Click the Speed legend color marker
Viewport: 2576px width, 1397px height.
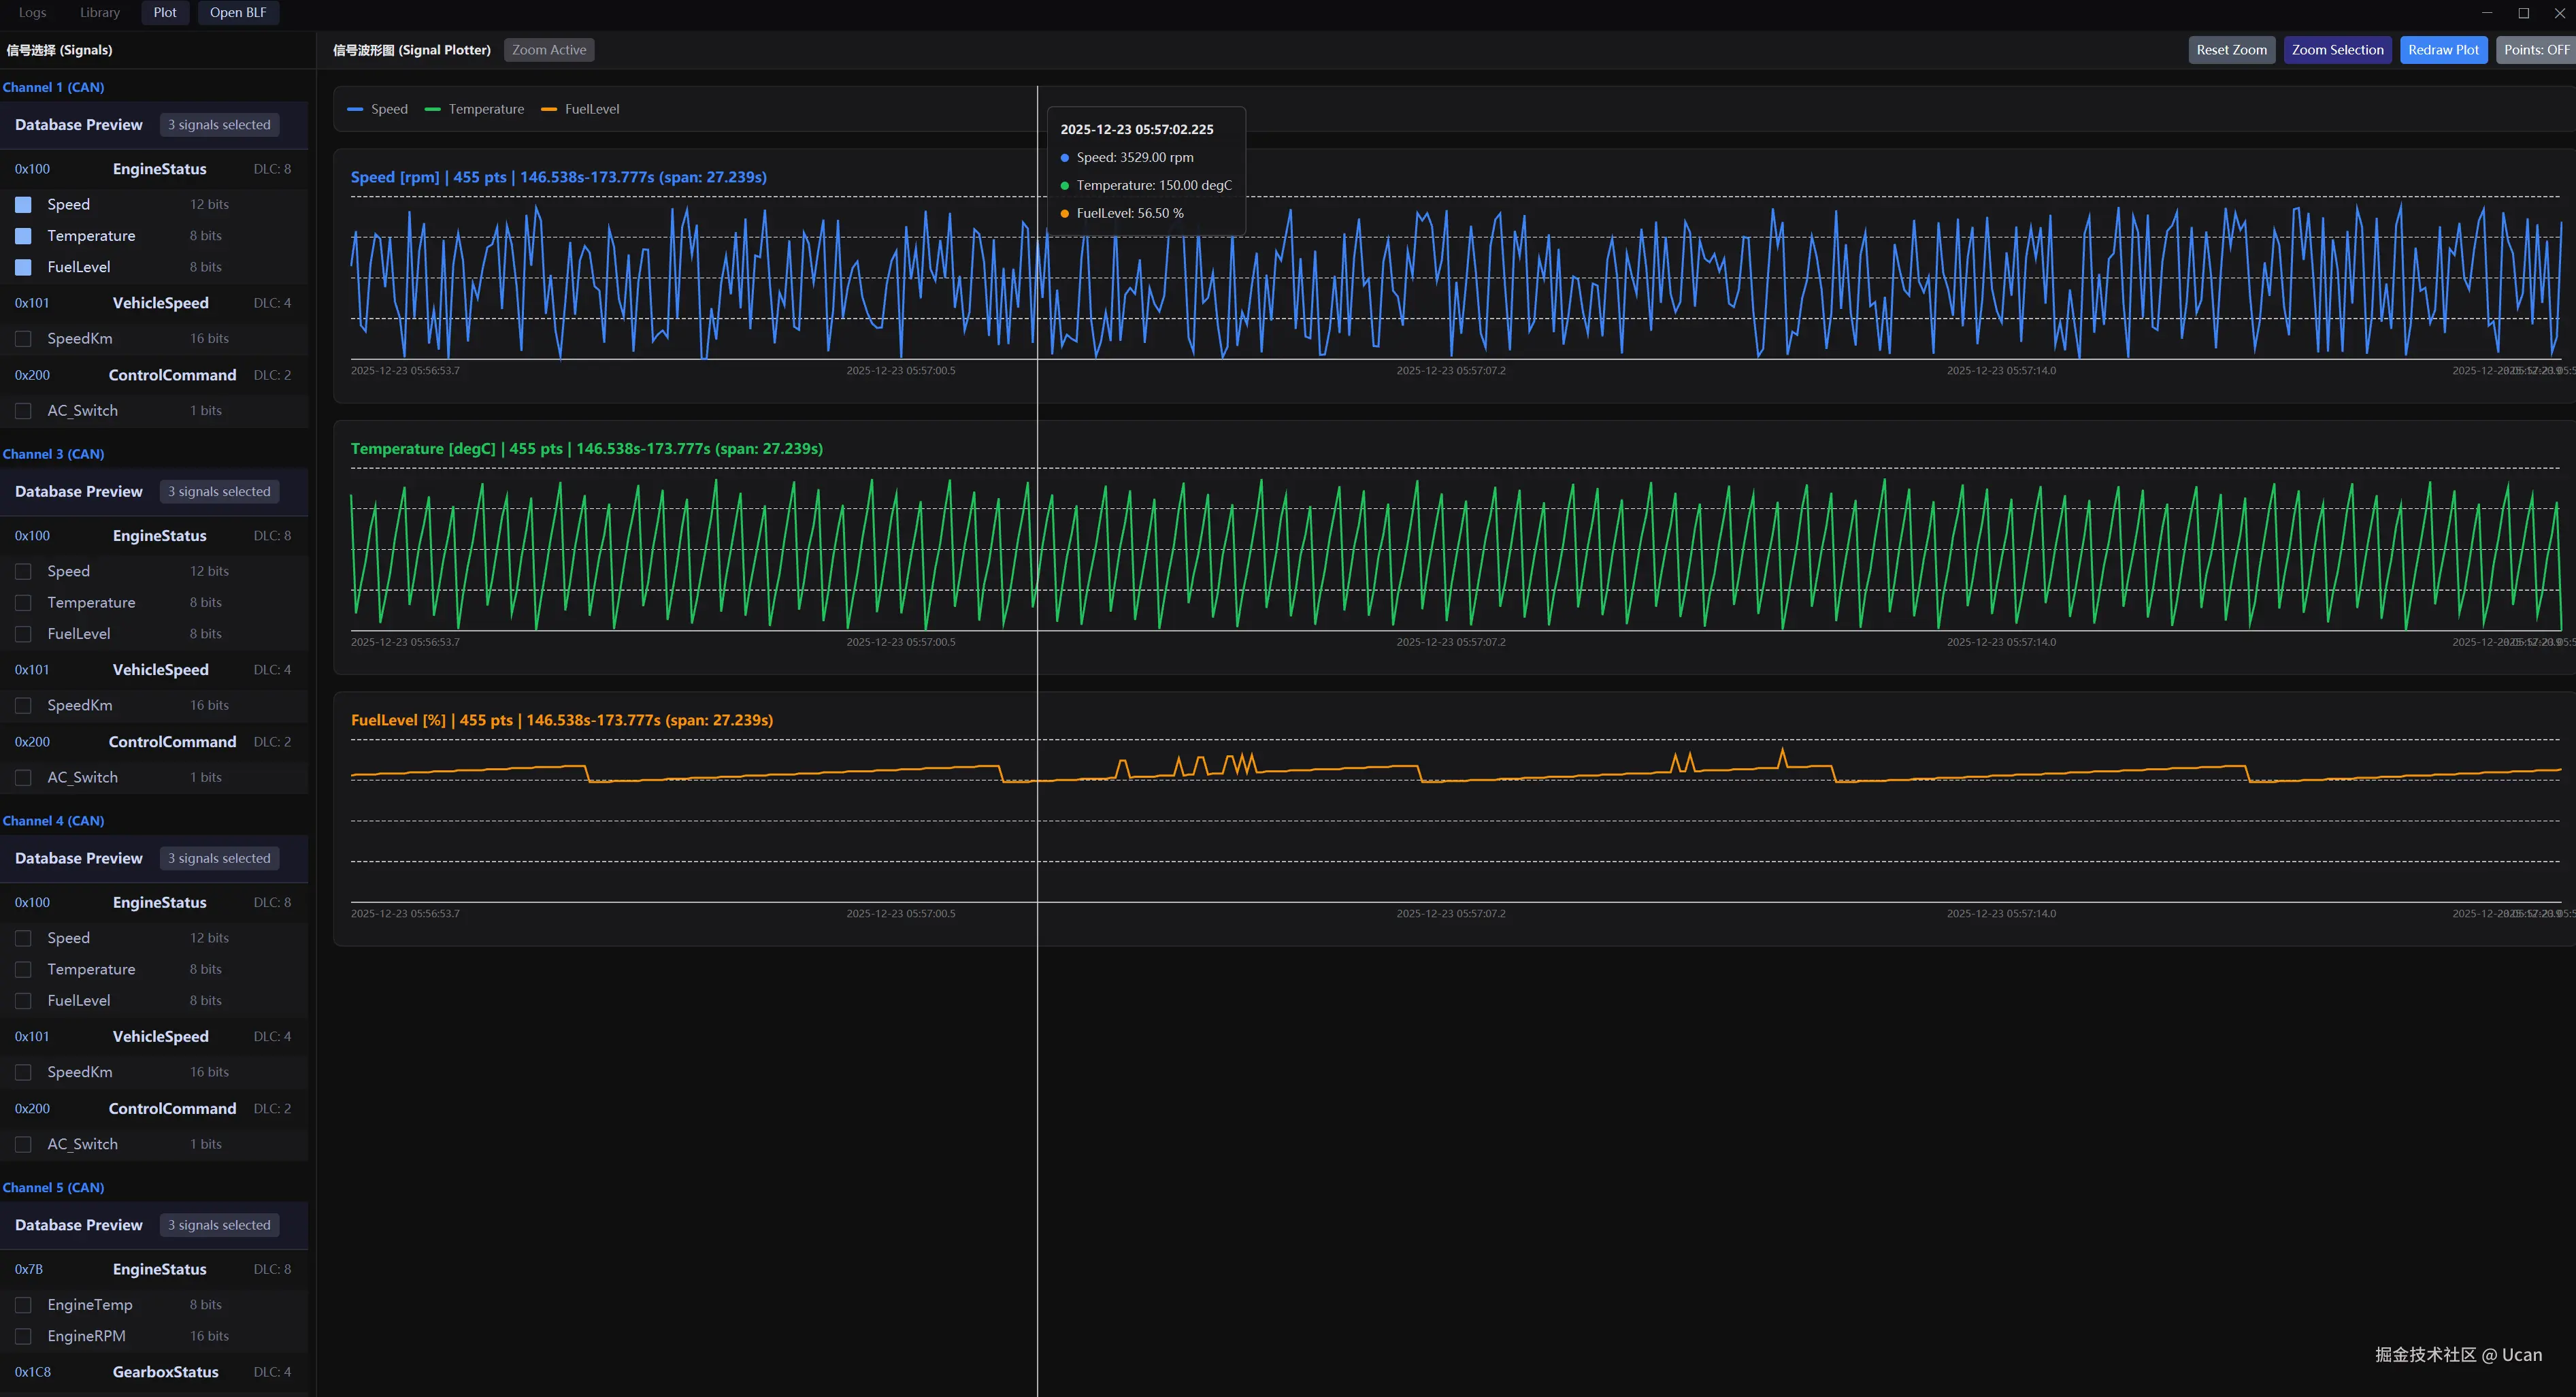[355, 109]
